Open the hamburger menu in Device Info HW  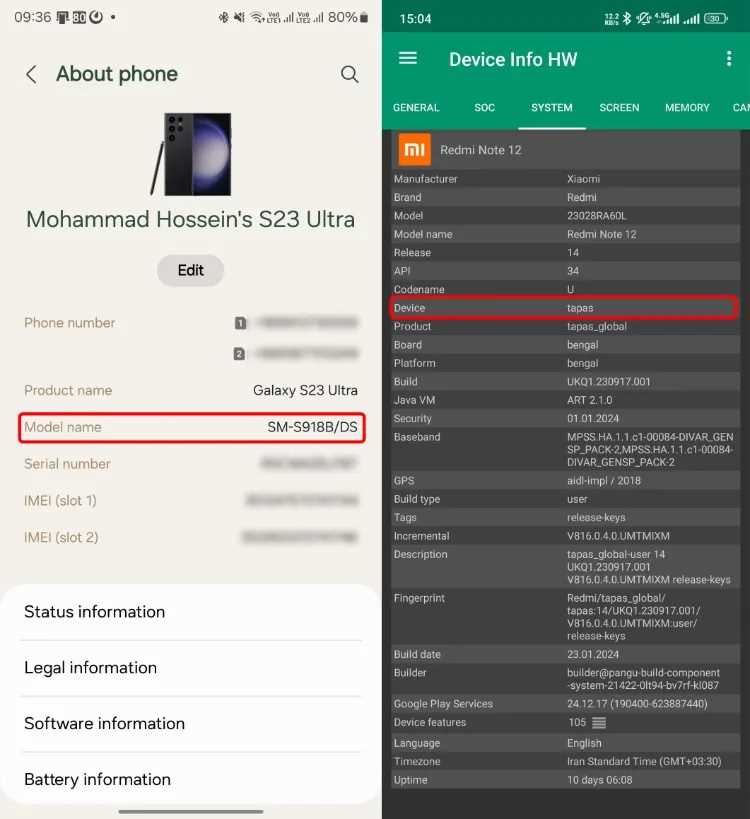[408, 58]
